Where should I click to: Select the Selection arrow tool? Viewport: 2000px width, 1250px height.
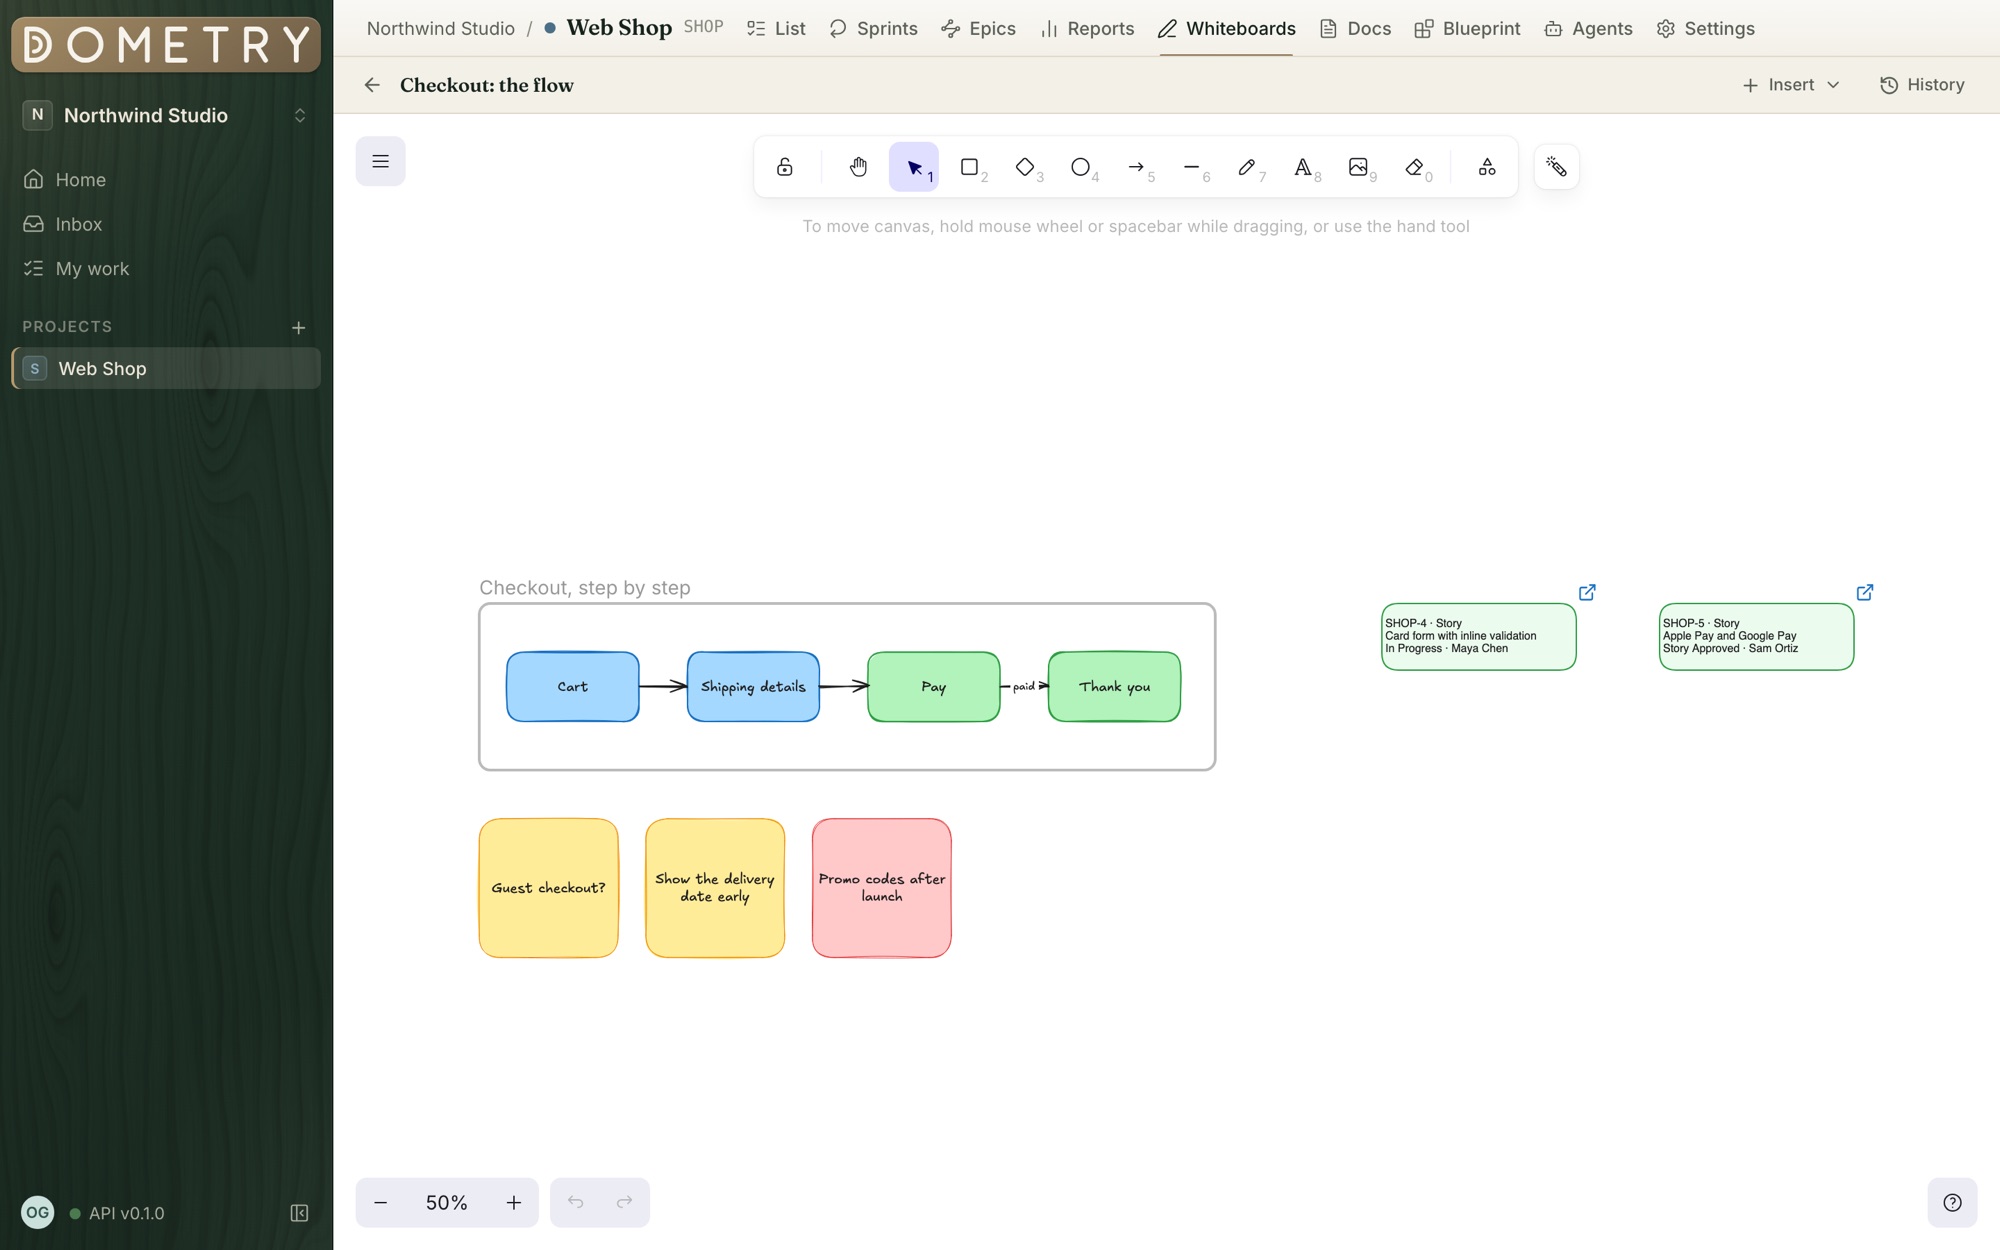[914, 167]
